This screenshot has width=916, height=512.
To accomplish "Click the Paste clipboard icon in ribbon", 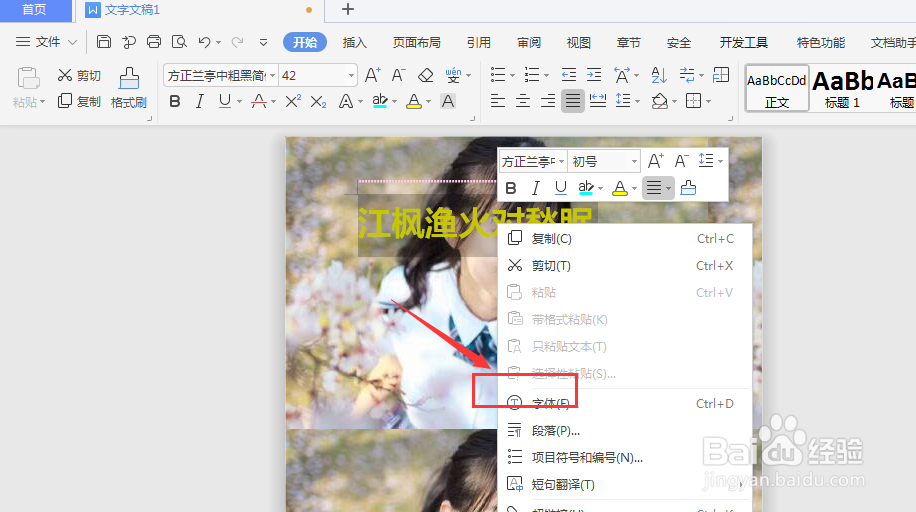I will click(28, 78).
